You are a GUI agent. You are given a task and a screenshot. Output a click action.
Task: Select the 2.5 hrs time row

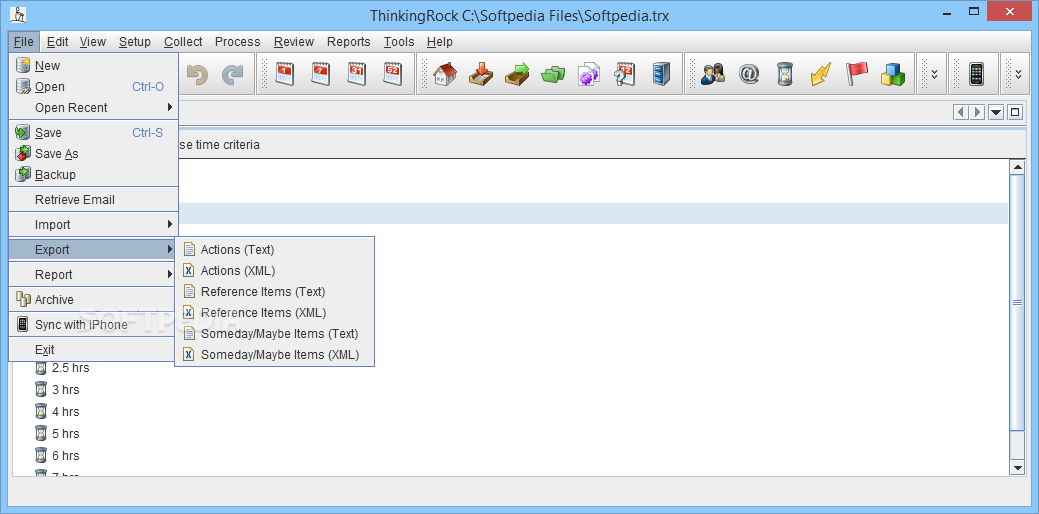click(x=62, y=368)
